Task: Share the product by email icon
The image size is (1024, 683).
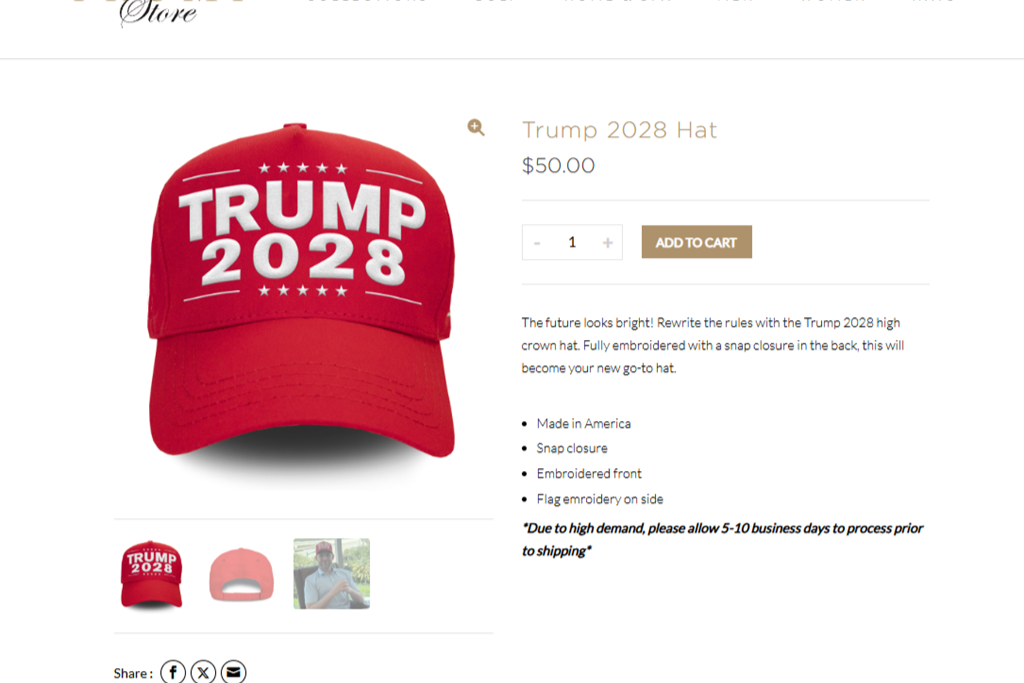Action: [233, 672]
